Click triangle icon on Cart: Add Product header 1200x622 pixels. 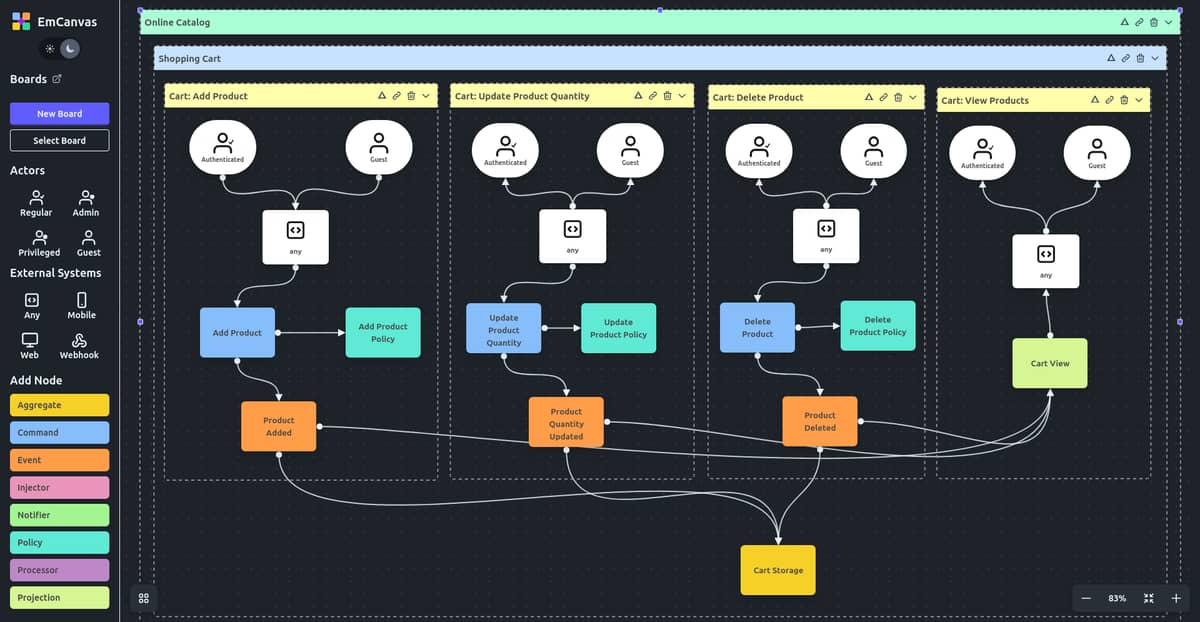tap(382, 96)
